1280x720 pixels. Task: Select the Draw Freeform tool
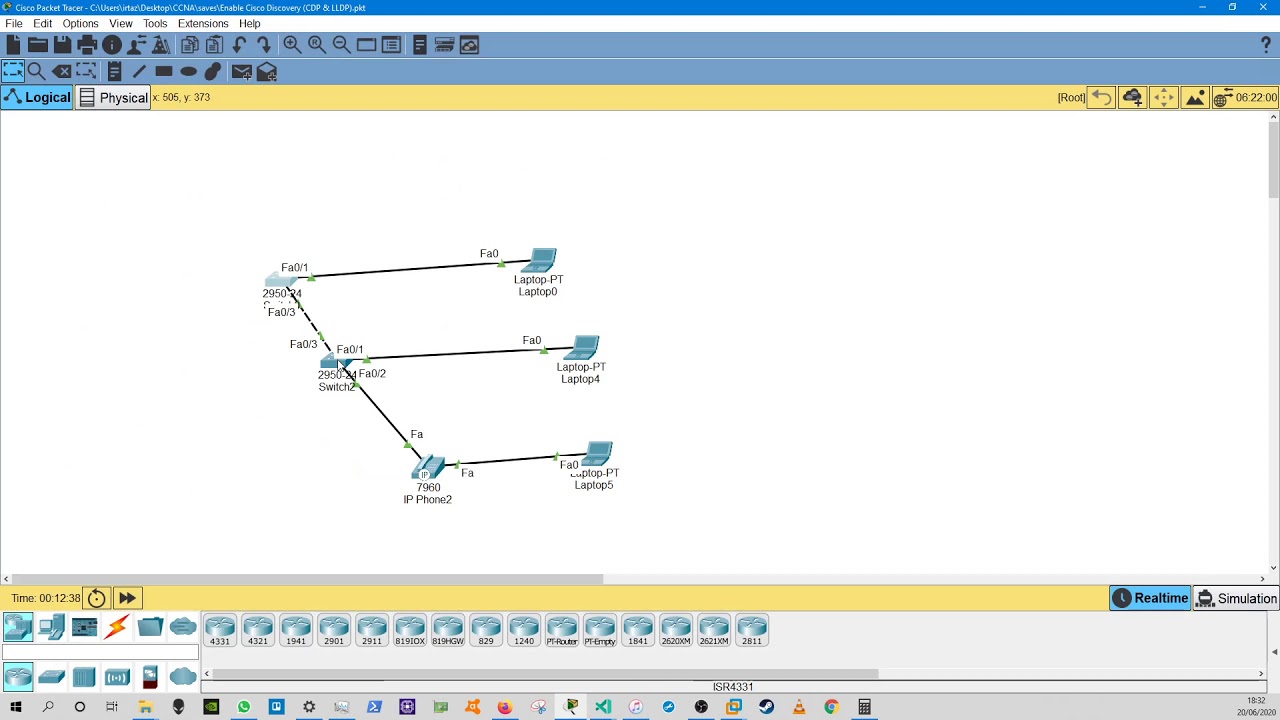[x=213, y=71]
